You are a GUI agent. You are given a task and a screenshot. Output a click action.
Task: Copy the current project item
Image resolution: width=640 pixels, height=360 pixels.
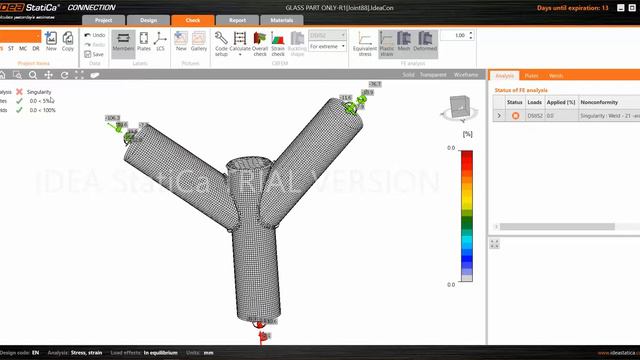coord(68,41)
